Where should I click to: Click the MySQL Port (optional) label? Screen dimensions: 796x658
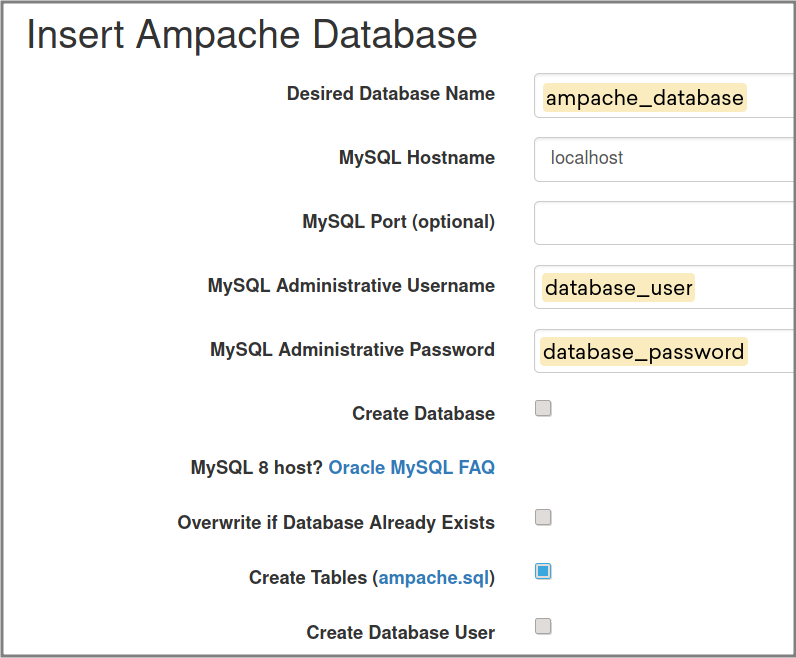pos(399,222)
